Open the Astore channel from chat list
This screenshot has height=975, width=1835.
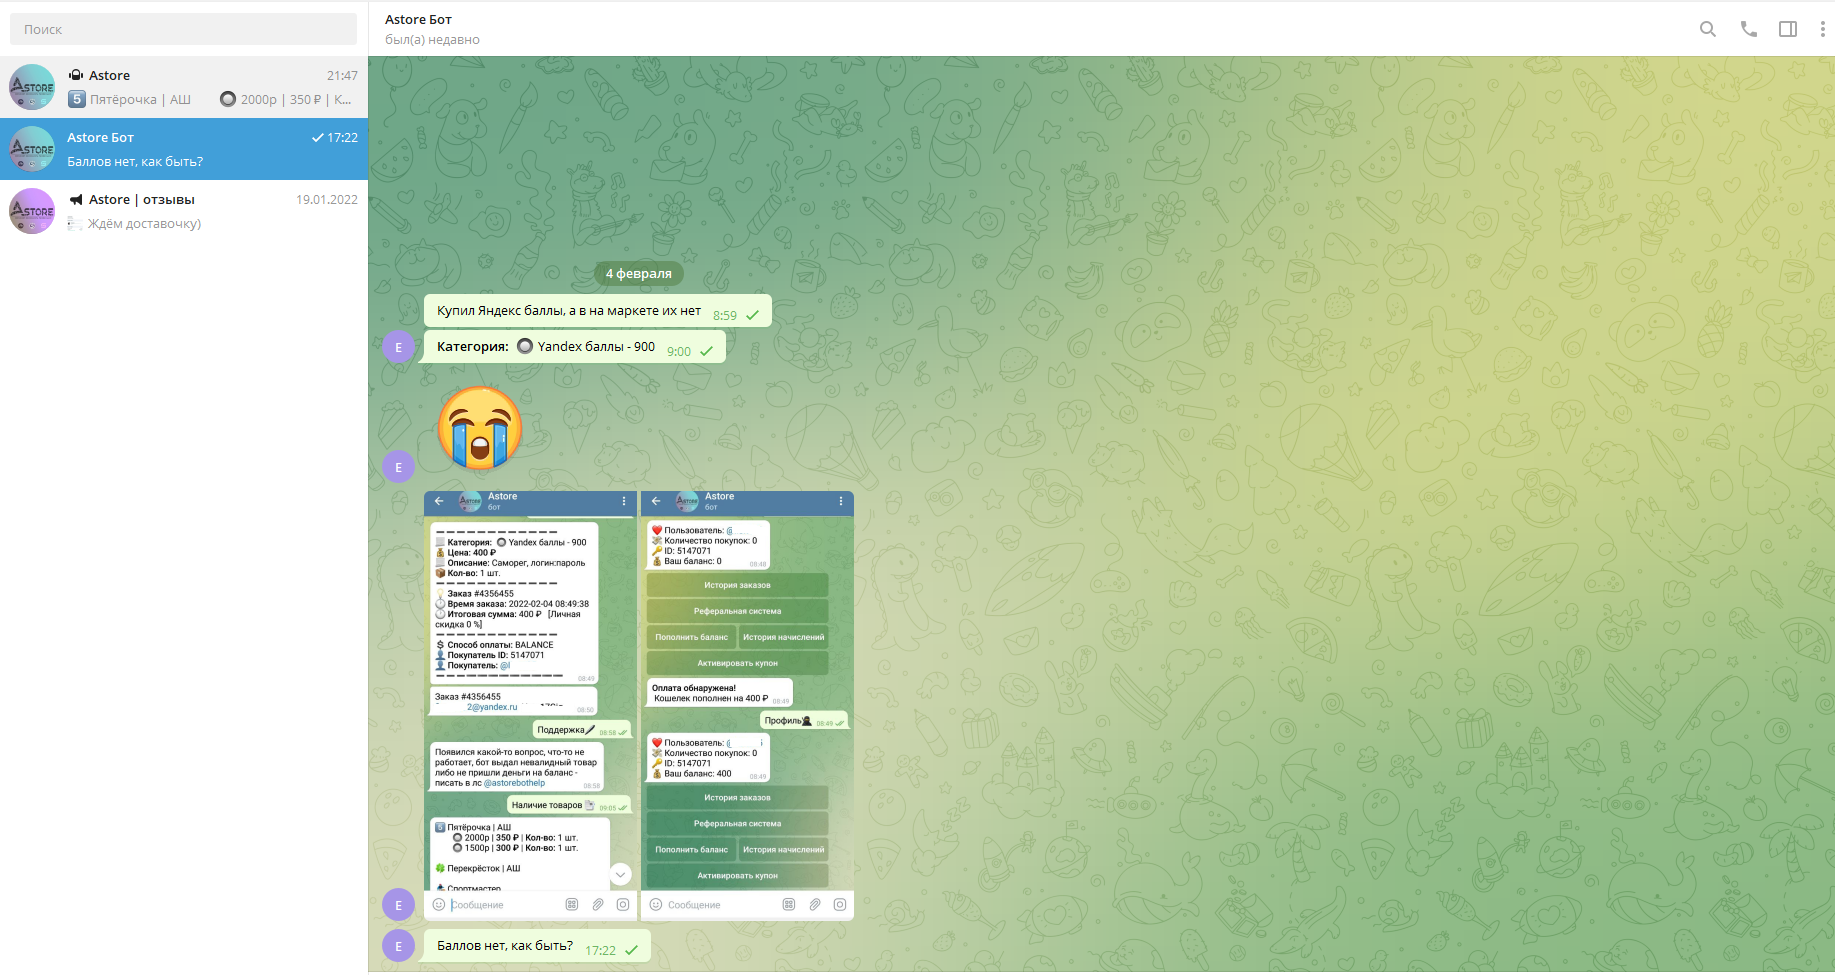point(184,87)
